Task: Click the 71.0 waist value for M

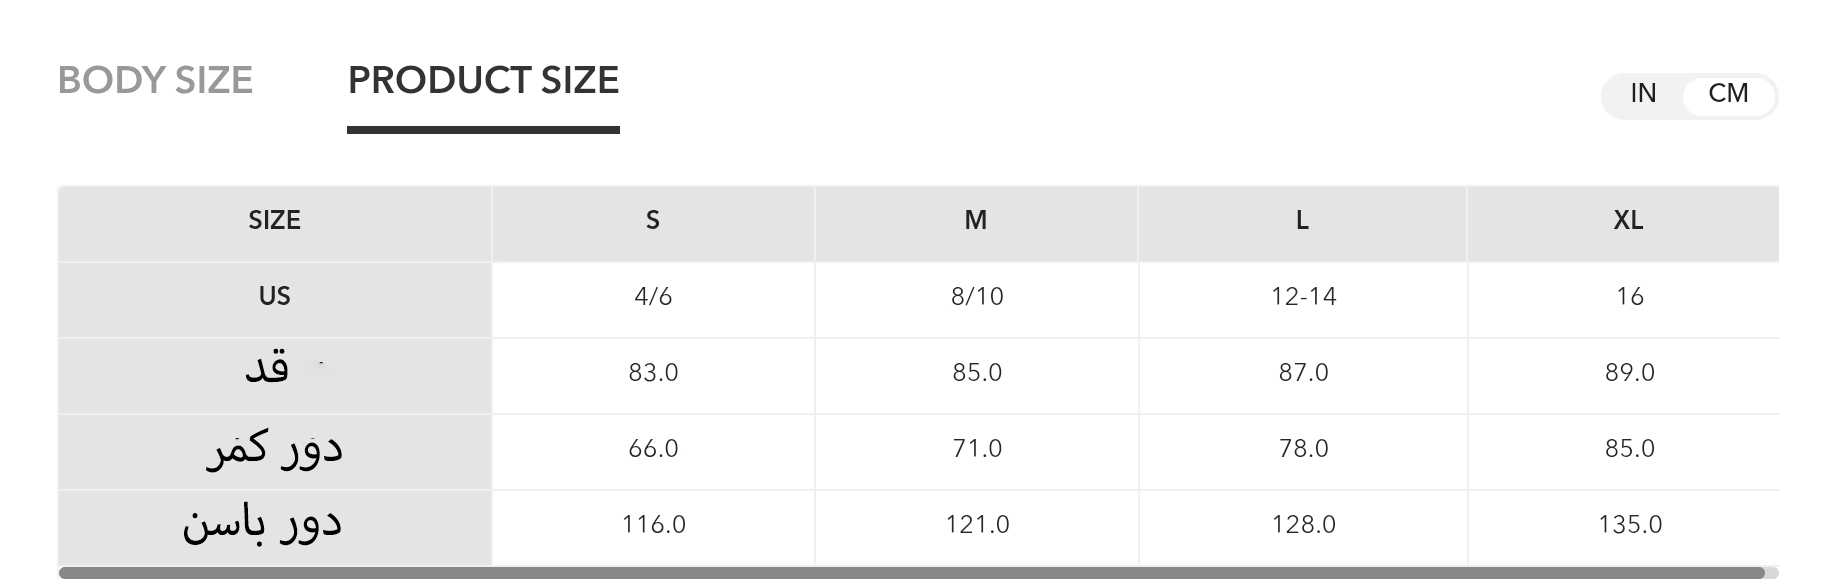Action: [977, 449]
